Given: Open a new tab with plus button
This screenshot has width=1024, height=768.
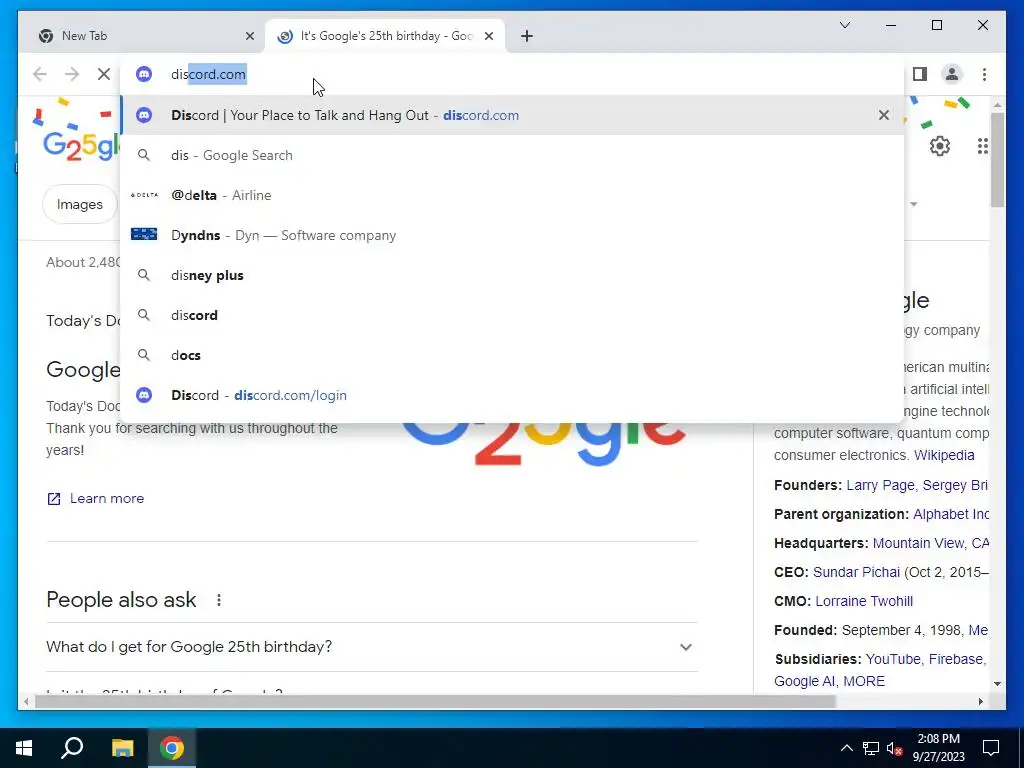Looking at the screenshot, I should point(527,36).
